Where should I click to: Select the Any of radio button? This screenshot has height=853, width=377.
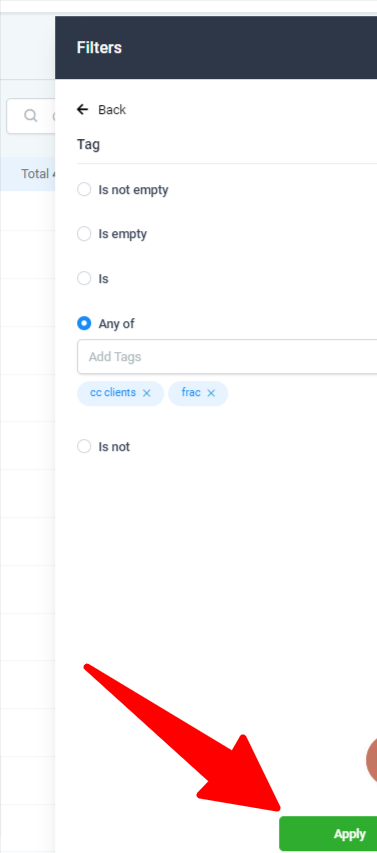point(84,324)
